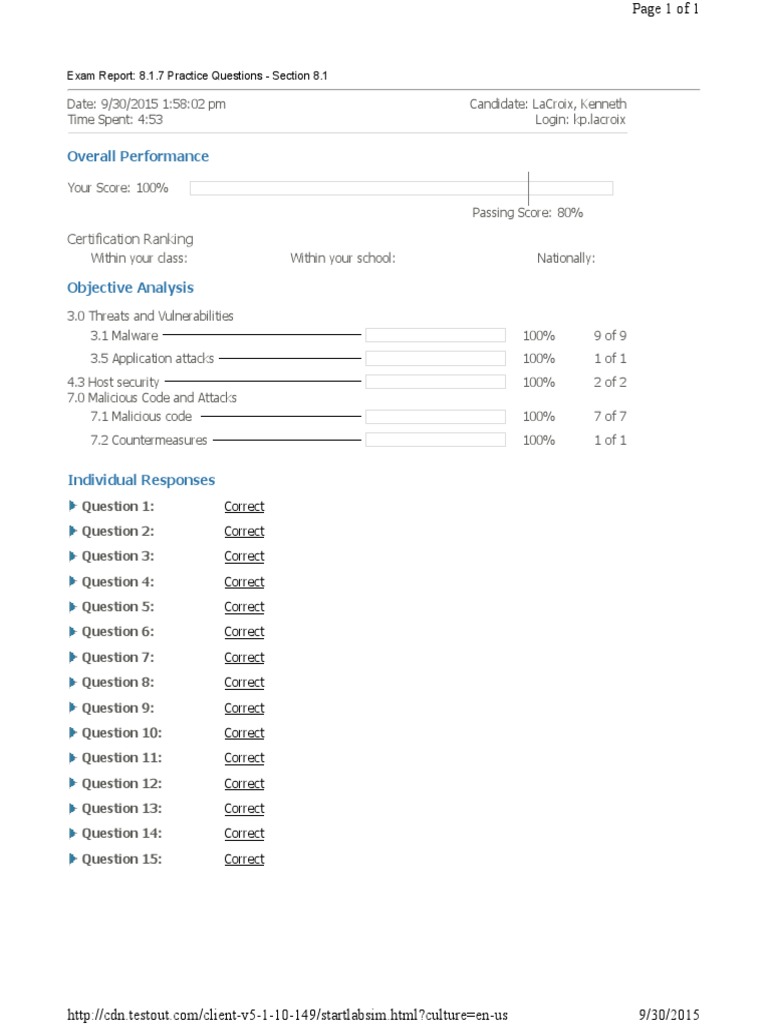Expand the Question 7 disclosure triangle
This screenshot has width=768, height=1024.
coord(72,657)
